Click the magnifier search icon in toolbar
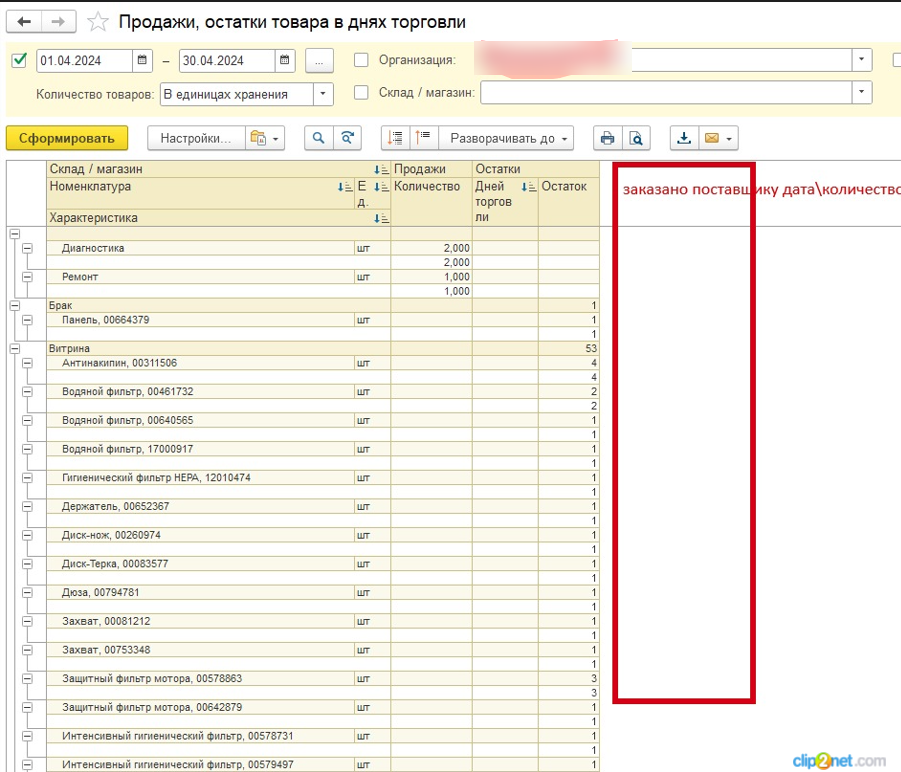This screenshot has height=772, width=901. (318, 138)
